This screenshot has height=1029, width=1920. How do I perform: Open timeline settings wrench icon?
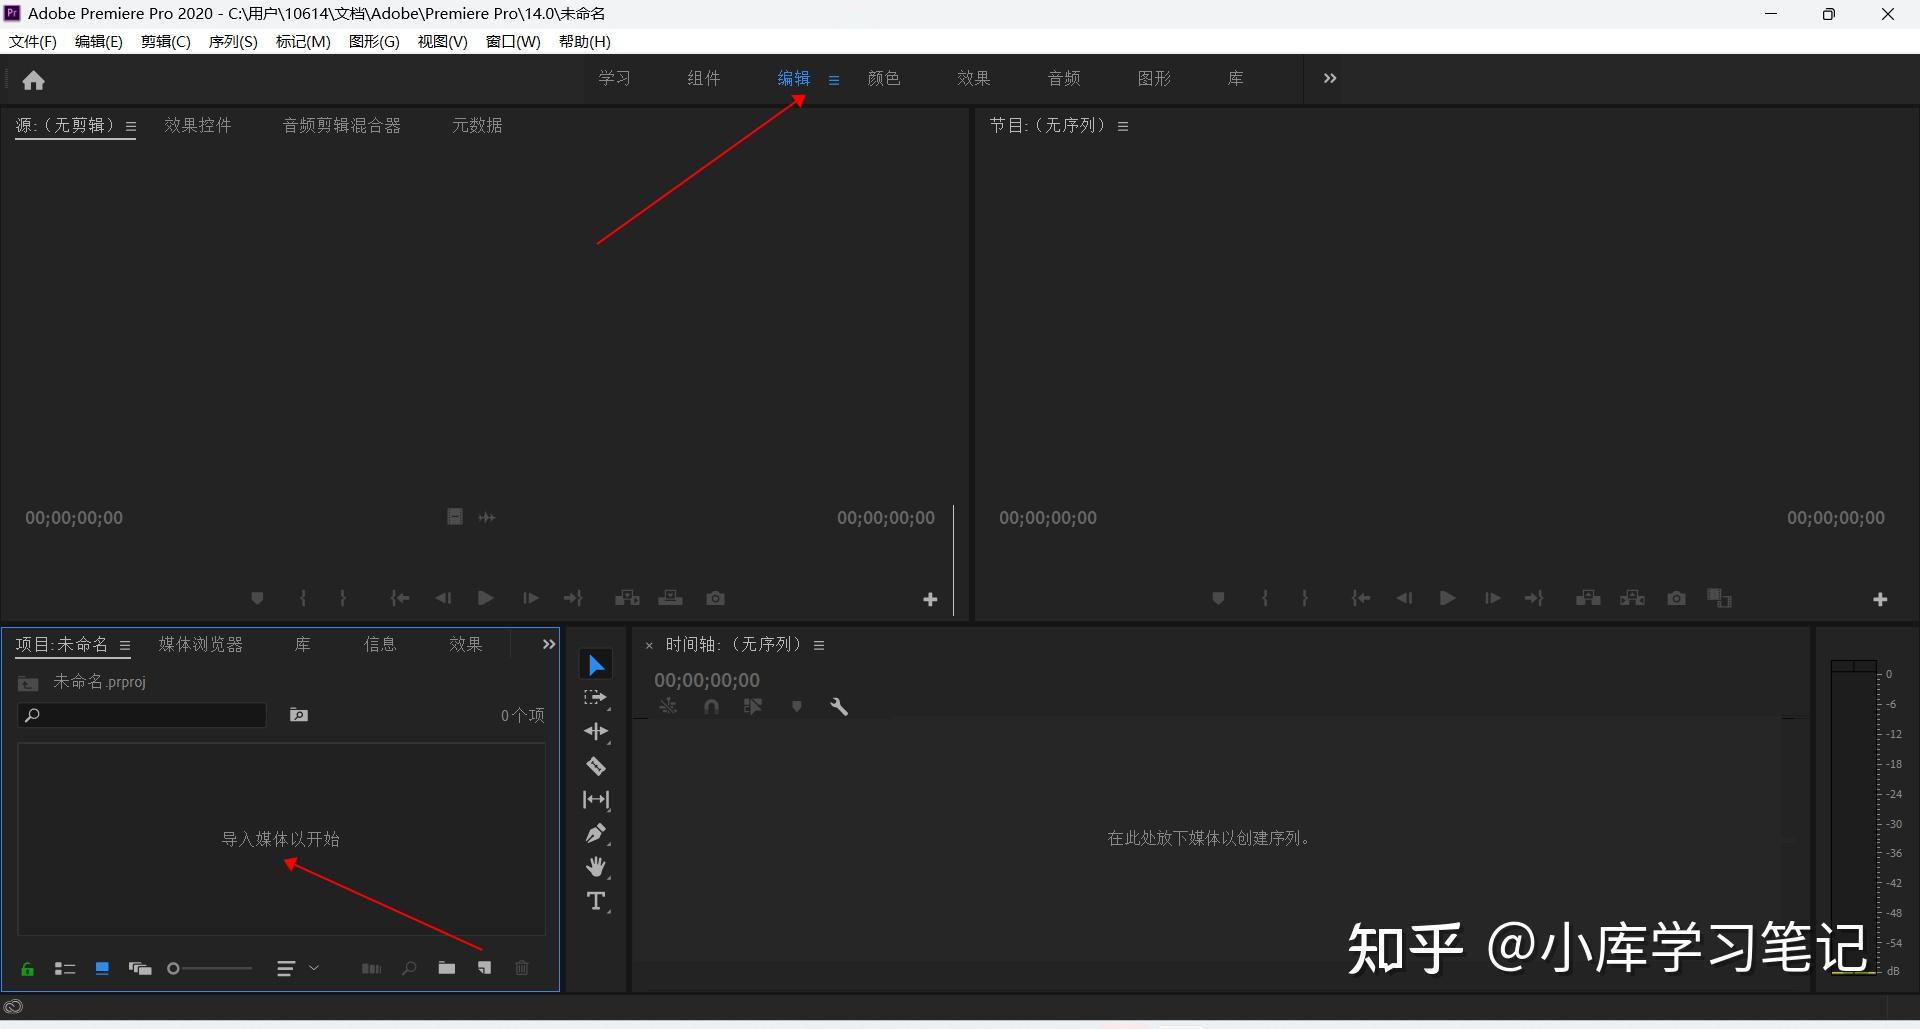[839, 707]
